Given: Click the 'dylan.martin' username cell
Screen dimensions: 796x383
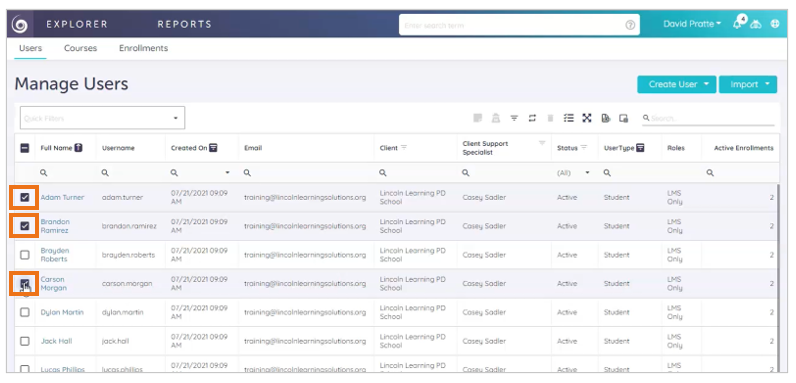Looking at the screenshot, I should (122, 312).
